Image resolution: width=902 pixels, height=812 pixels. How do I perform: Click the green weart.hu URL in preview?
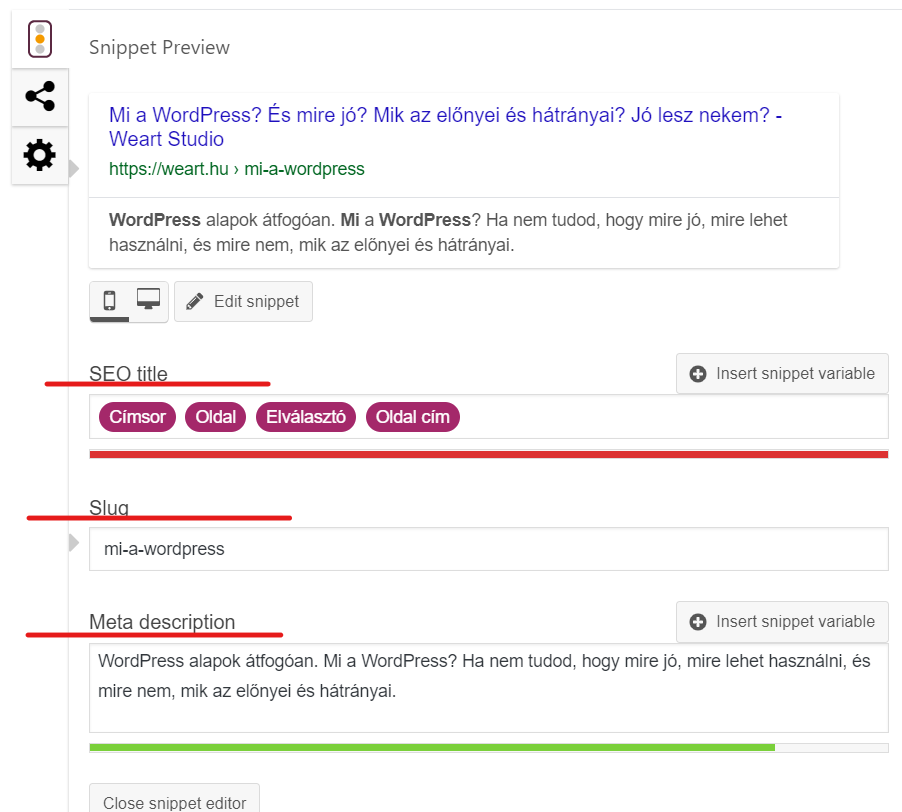(x=236, y=169)
